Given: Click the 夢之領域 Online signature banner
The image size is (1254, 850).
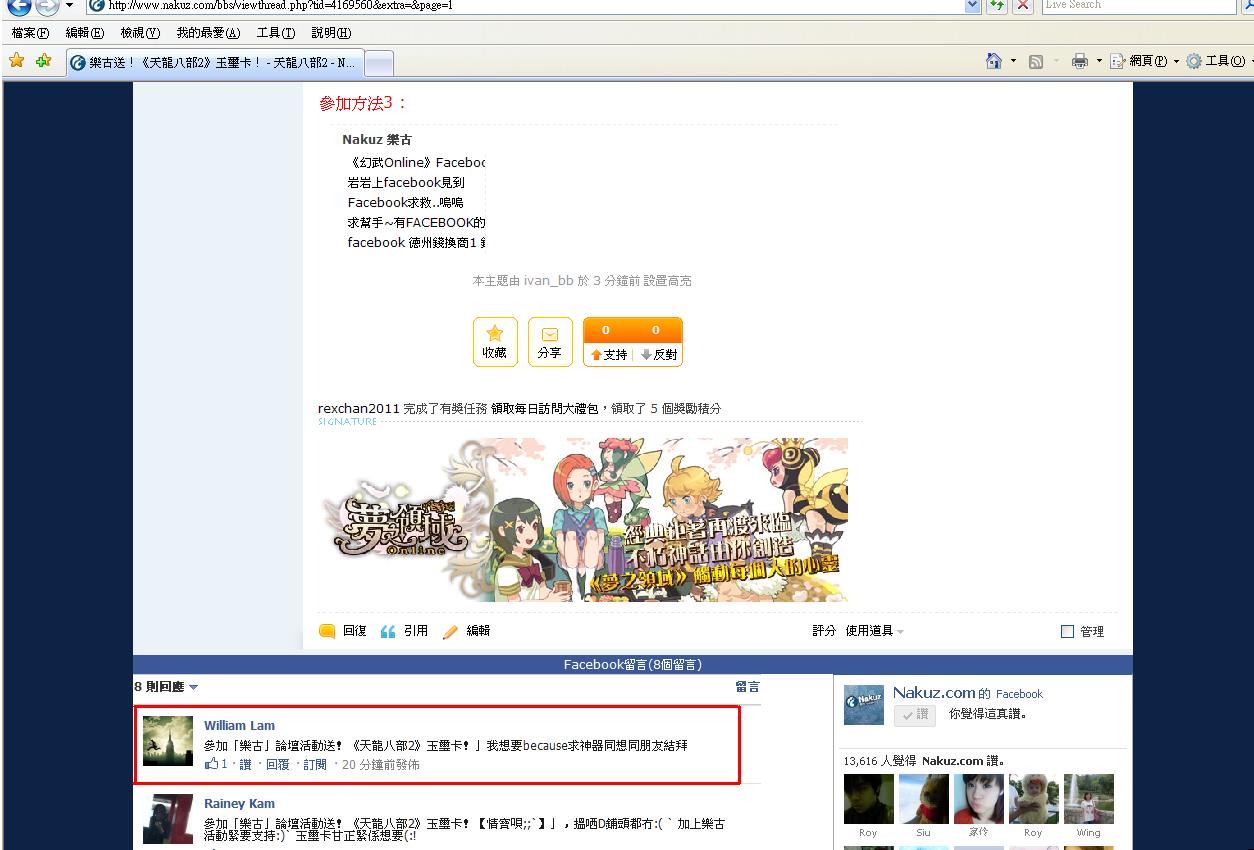Looking at the screenshot, I should (x=583, y=519).
